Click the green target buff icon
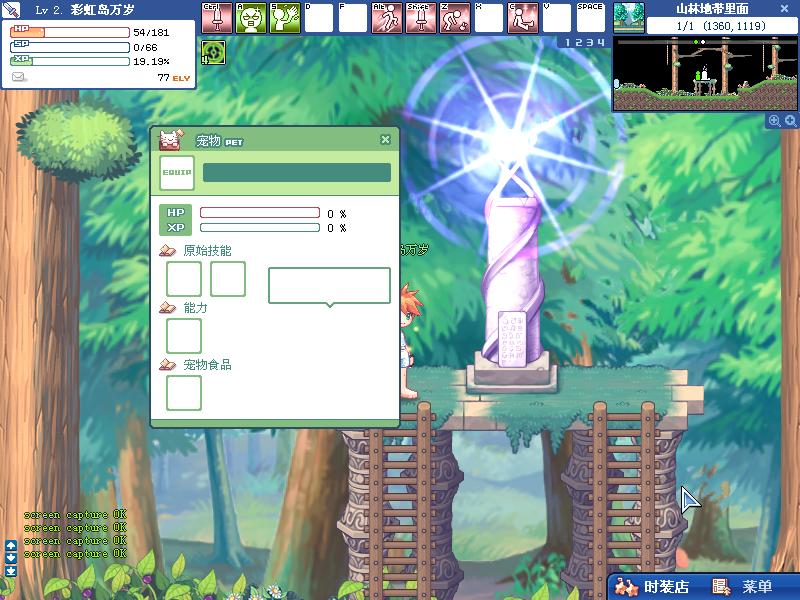Screen dimensions: 800x600 [x=213, y=53]
